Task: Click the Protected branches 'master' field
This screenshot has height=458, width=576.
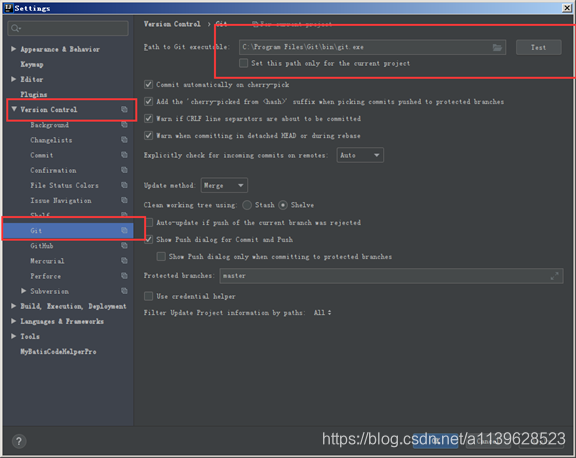Action: [x=391, y=276]
